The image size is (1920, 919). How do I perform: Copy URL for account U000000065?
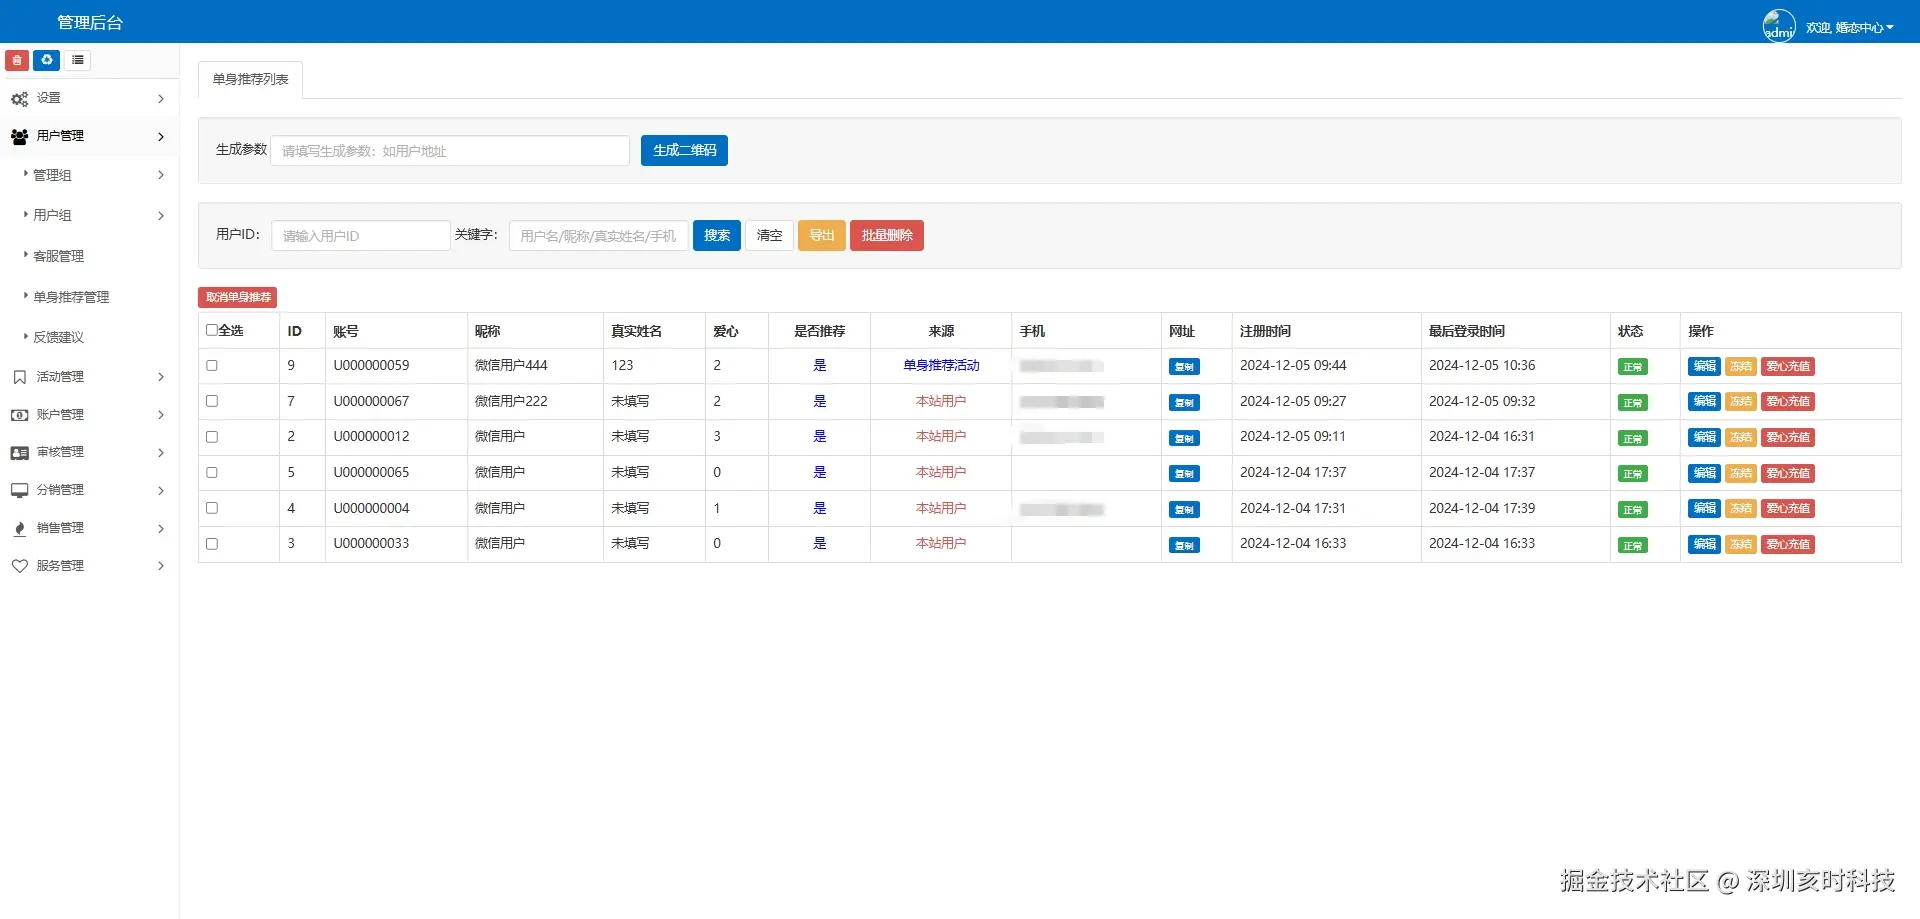pyautogui.click(x=1184, y=474)
